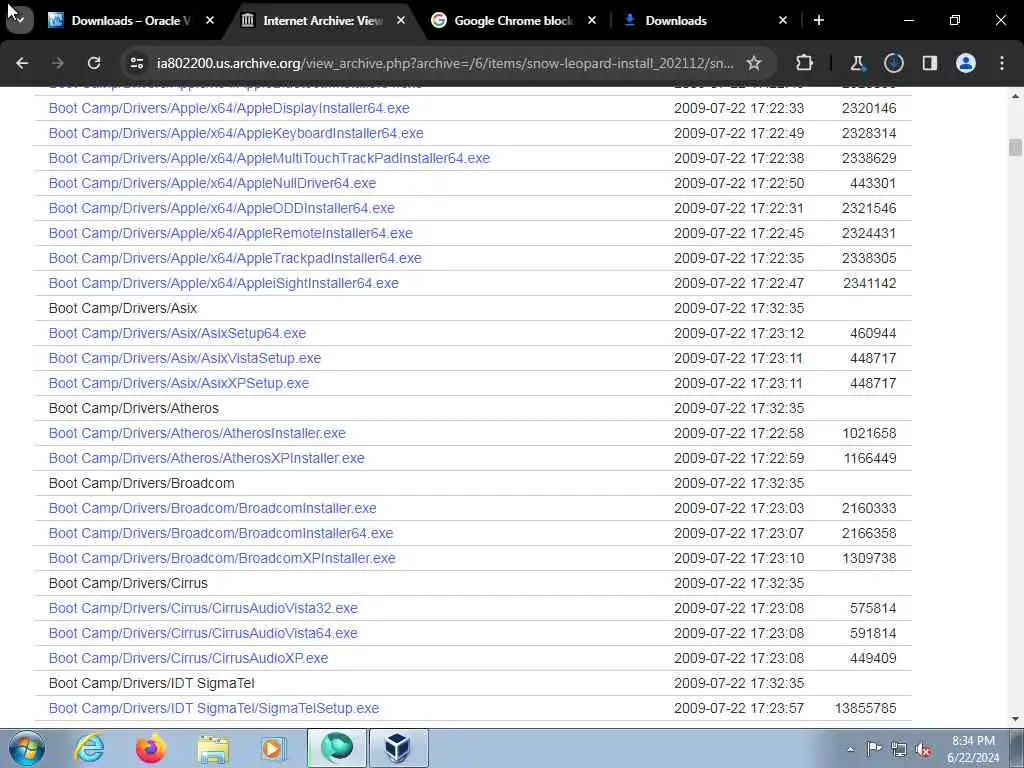Open AppleNullDriver64.exe link
The width and height of the screenshot is (1024, 768).
coord(212,184)
